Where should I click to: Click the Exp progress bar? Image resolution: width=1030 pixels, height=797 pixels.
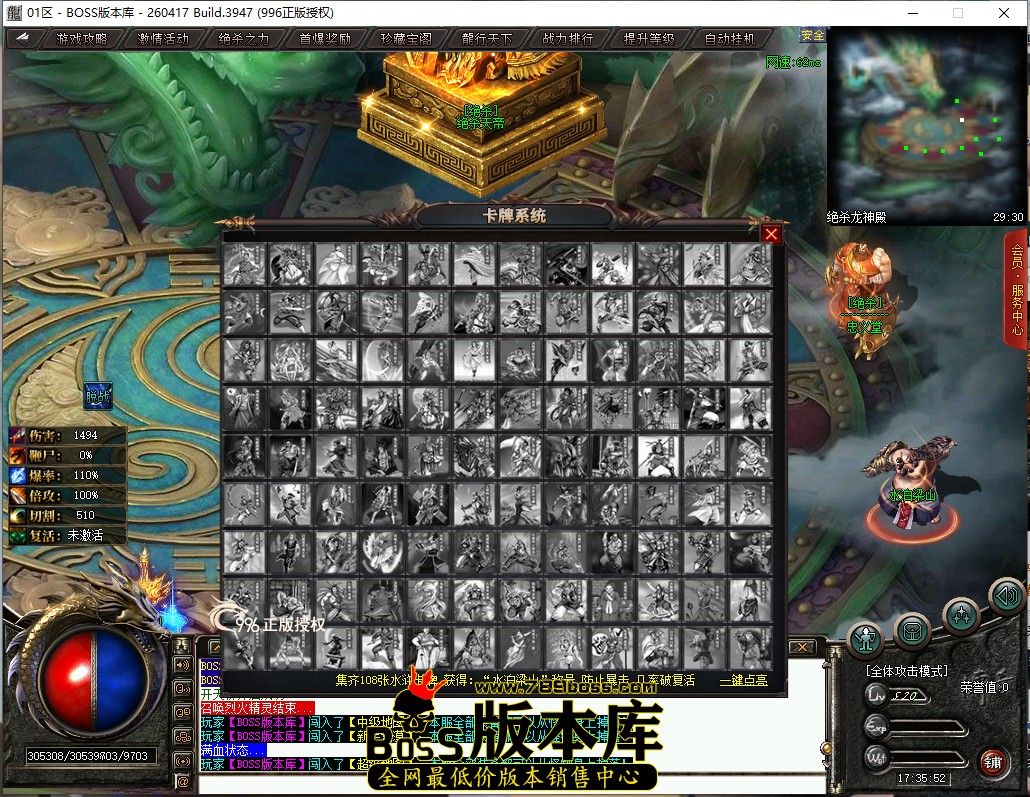pyautogui.click(x=929, y=727)
